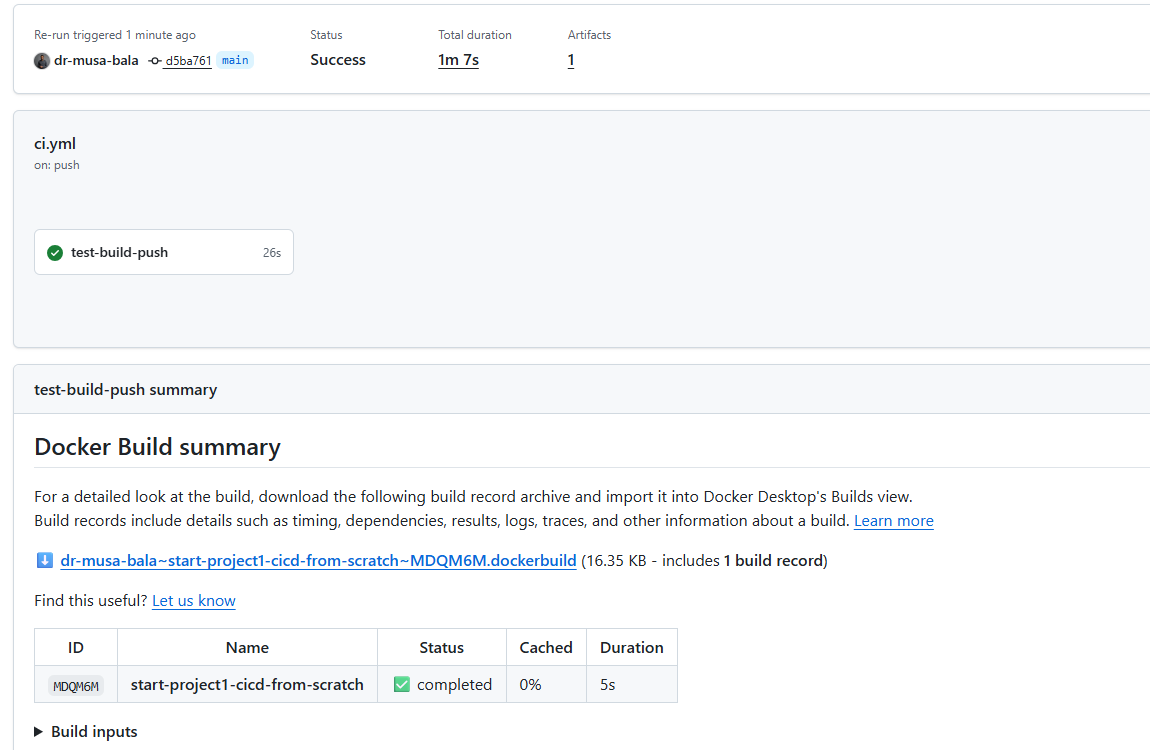Click the ID column header

[x=76, y=647]
